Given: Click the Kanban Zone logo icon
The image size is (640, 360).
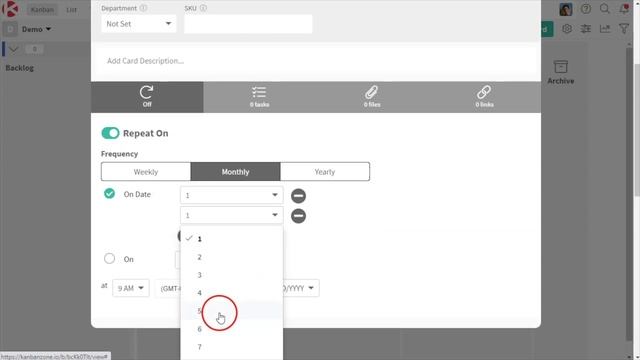Looking at the screenshot, I should pyautogui.click(x=10, y=9).
